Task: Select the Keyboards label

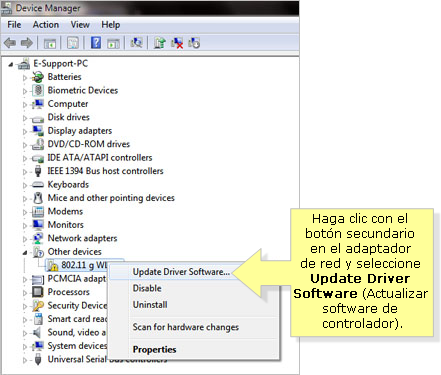Action: click(x=68, y=184)
